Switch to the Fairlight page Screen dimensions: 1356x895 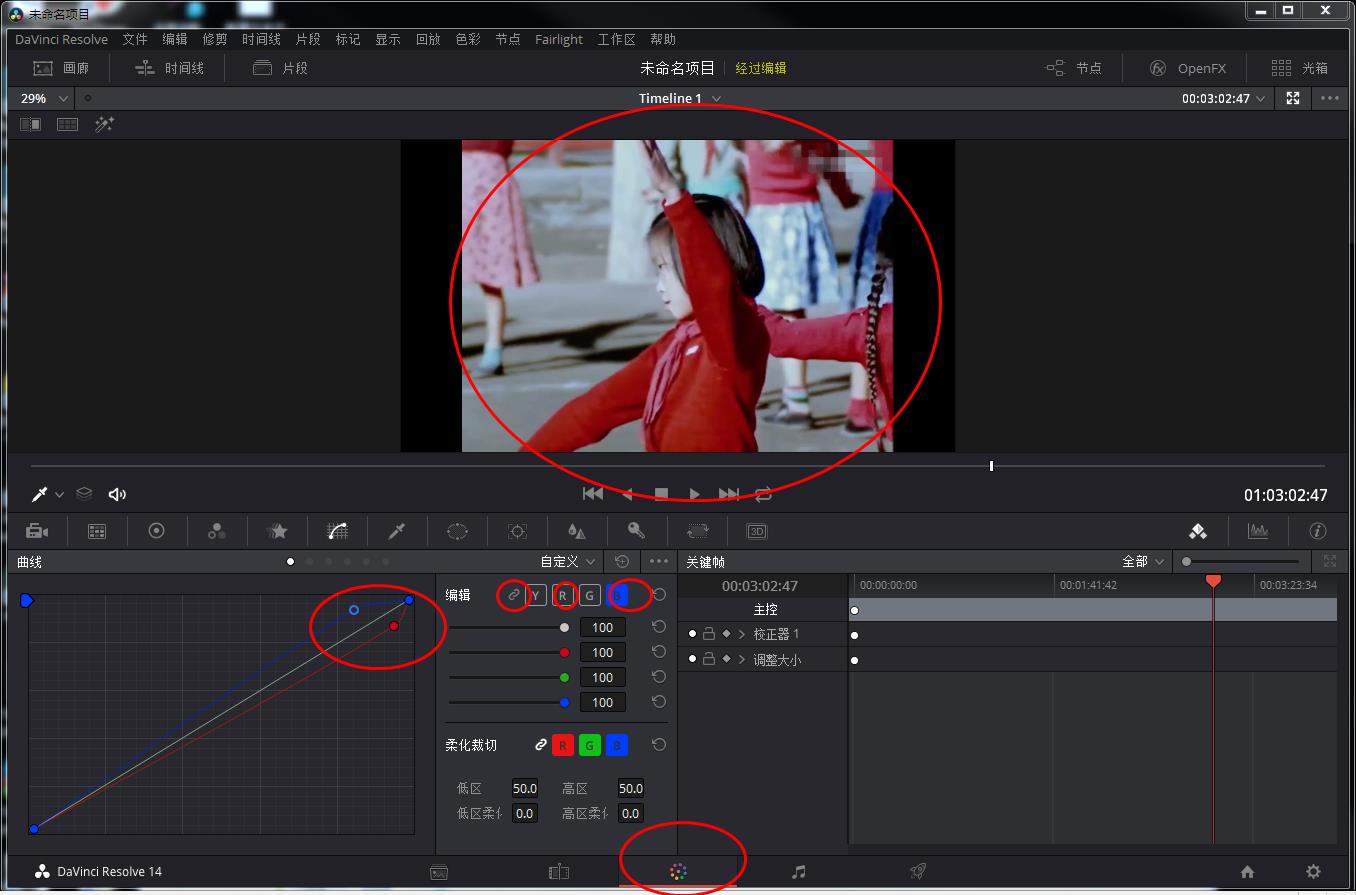coord(798,872)
